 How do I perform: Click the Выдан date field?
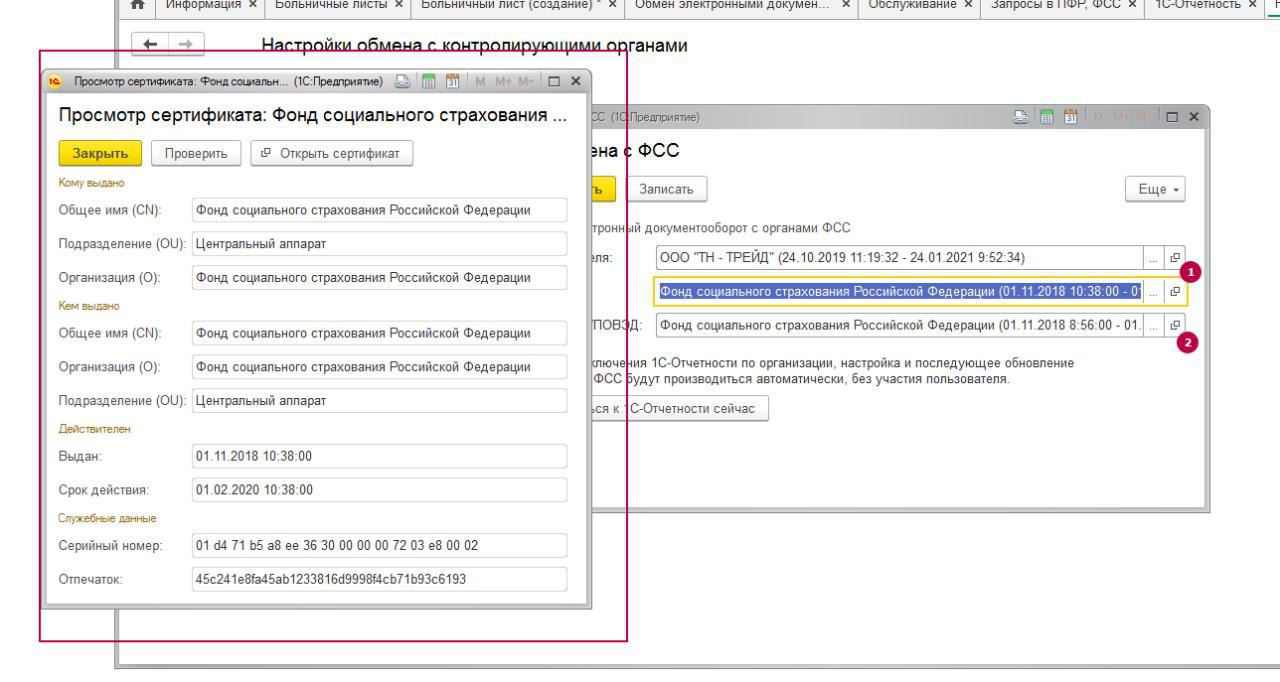point(378,456)
